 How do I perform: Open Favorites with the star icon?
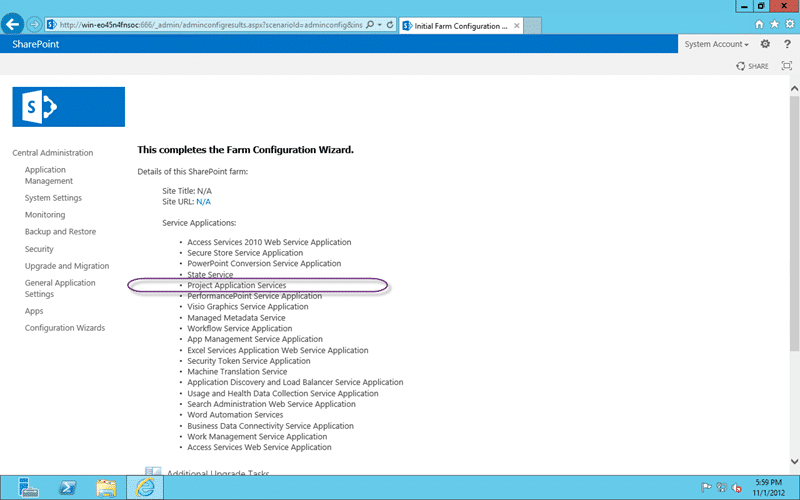[x=774, y=24]
